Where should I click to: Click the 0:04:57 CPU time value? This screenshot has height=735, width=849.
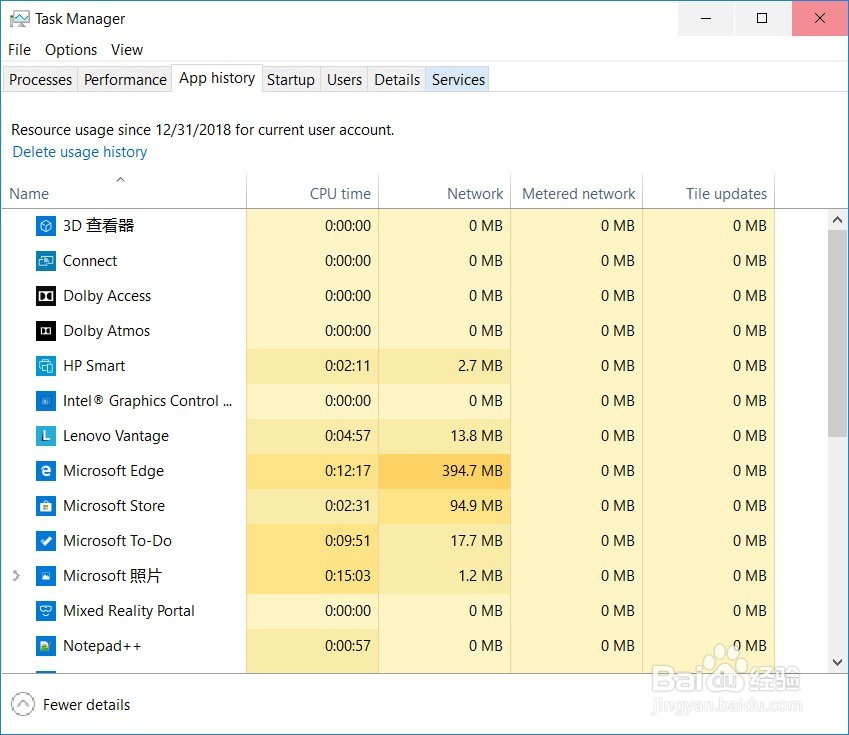coord(348,436)
